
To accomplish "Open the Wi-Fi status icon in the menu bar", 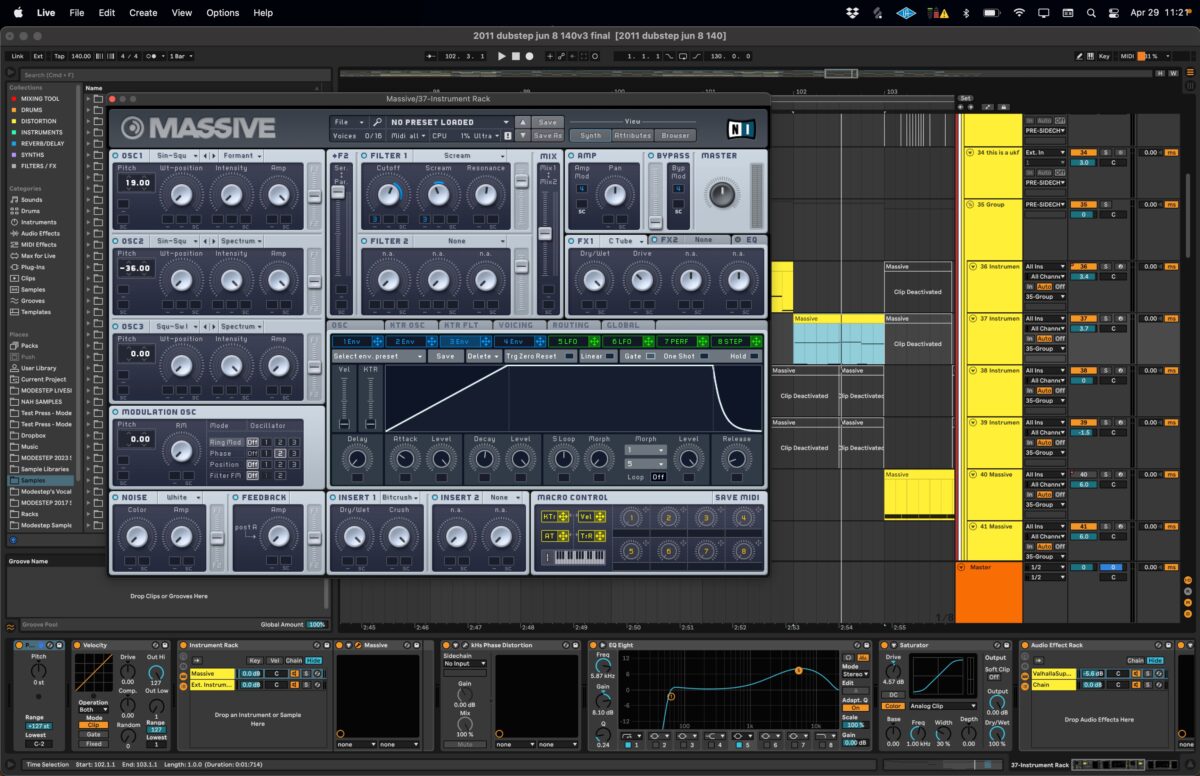I will tap(1019, 13).
